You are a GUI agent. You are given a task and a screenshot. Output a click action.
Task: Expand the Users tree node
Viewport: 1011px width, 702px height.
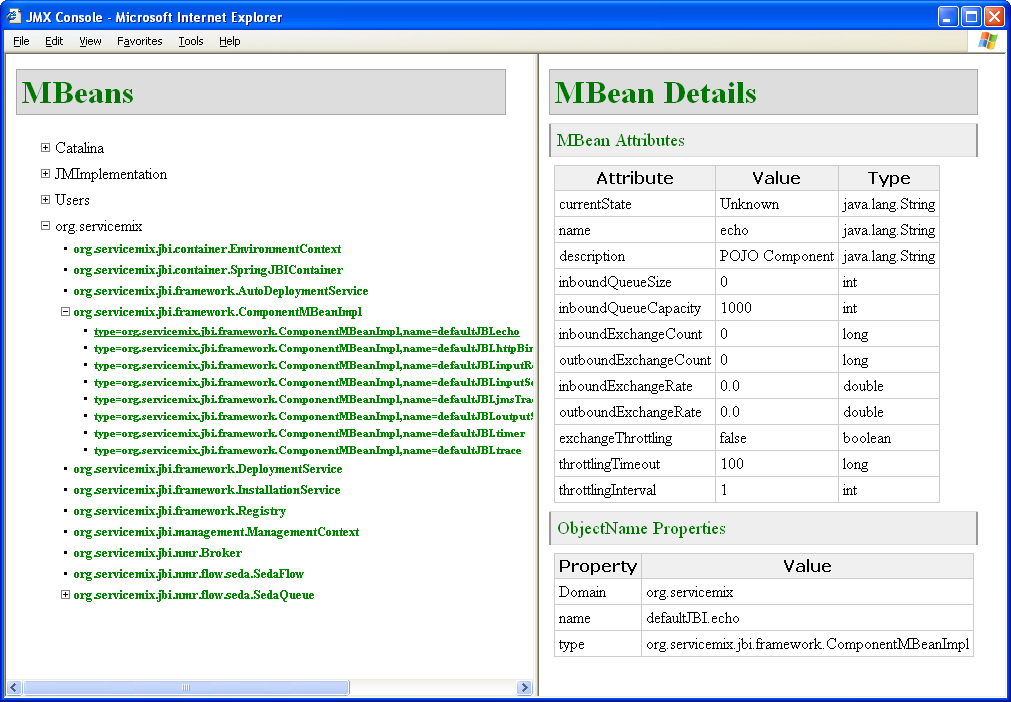[45, 200]
